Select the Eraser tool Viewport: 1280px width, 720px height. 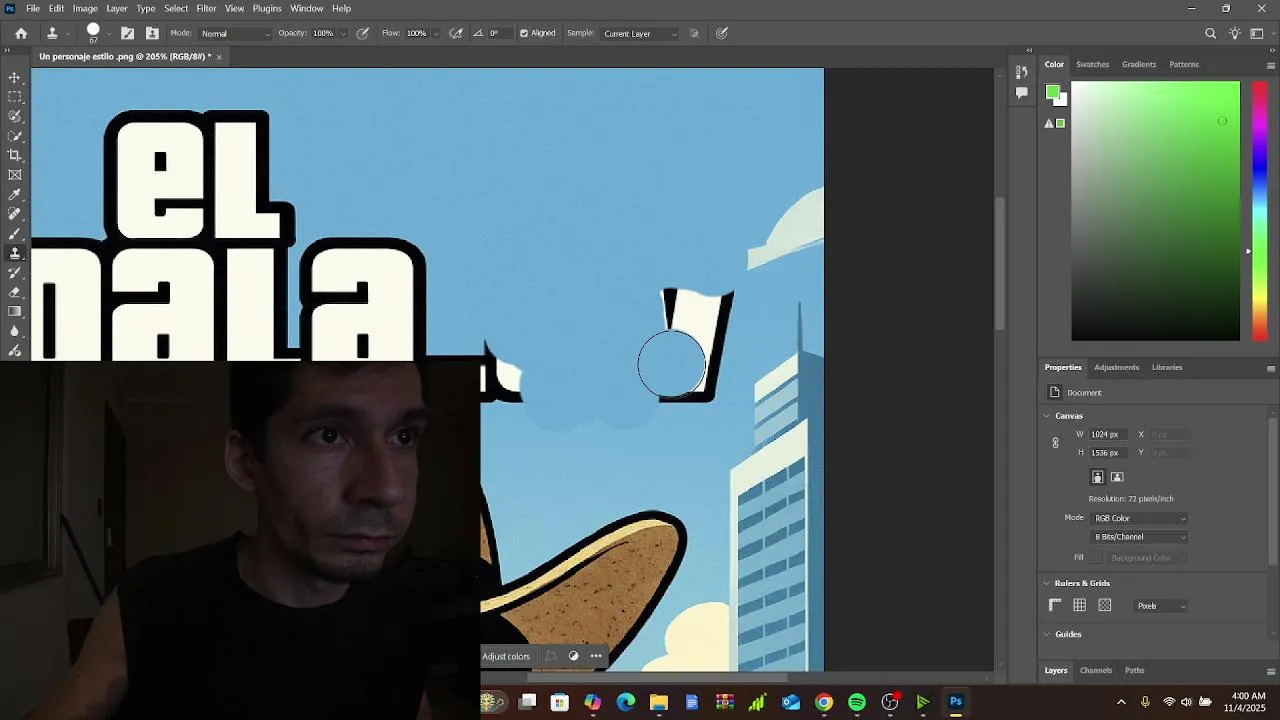pyautogui.click(x=15, y=292)
